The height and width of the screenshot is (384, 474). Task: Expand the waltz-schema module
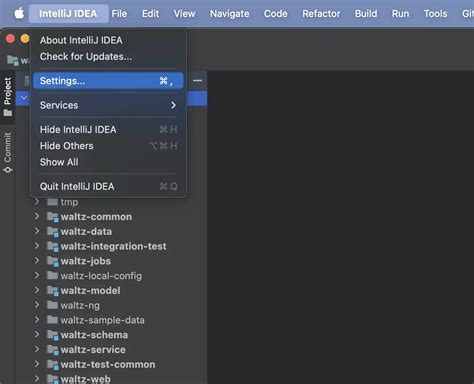[x=37, y=335]
